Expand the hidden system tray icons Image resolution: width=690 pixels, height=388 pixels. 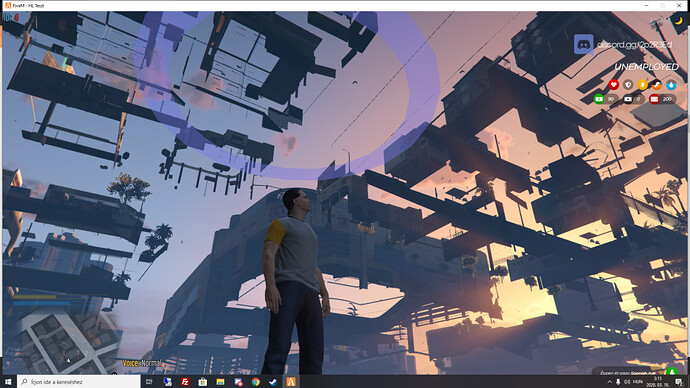point(609,382)
